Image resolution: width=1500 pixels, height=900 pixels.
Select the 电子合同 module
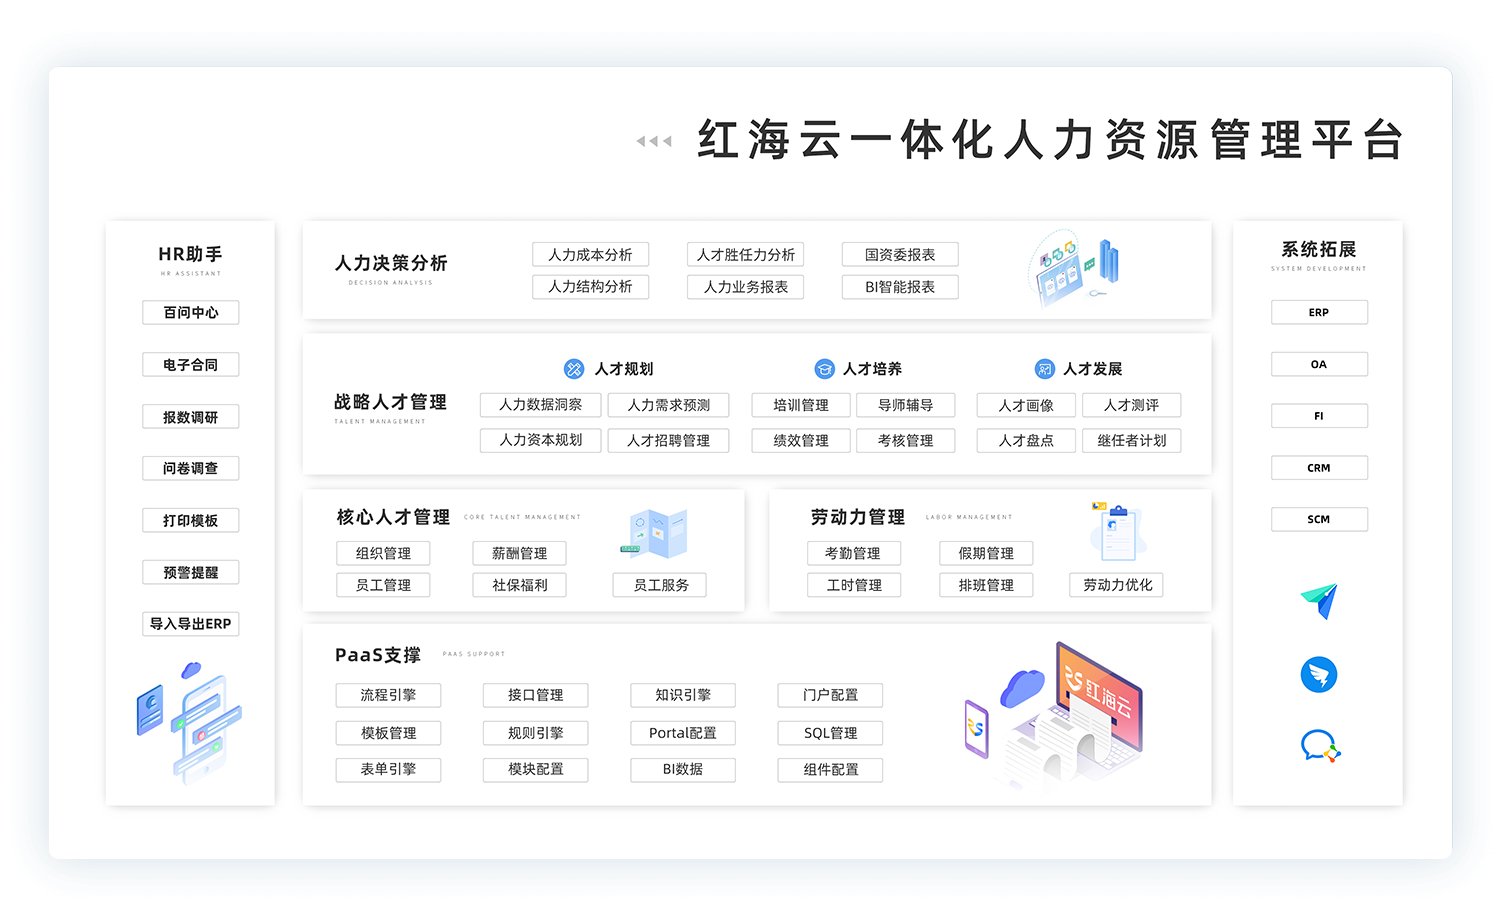(190, 364)
